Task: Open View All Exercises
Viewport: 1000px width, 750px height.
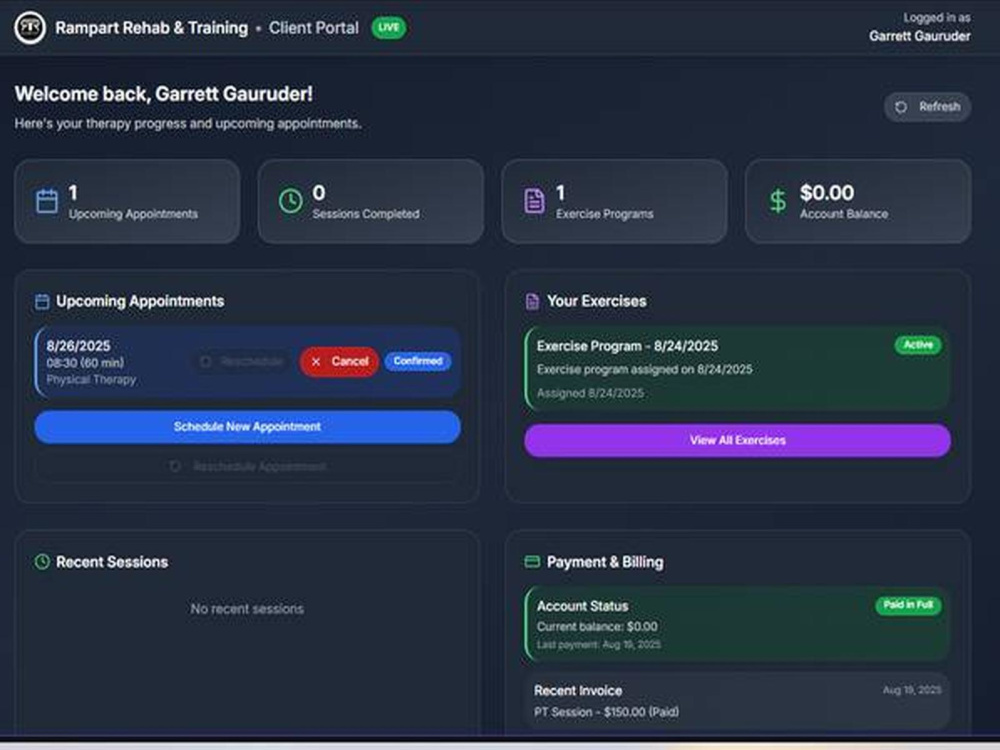Action: click(x=737, y=440)
